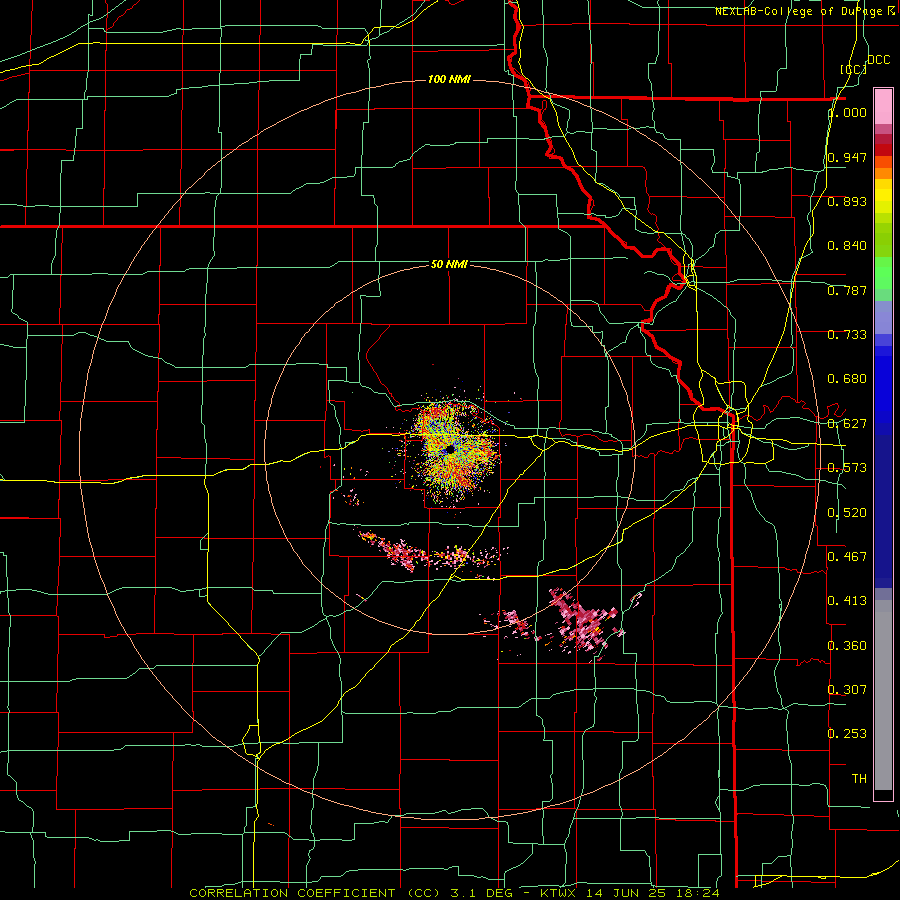This screenshot has height=900, width=900.
Task: Select the DCC product label
Action: coord(878,60)
